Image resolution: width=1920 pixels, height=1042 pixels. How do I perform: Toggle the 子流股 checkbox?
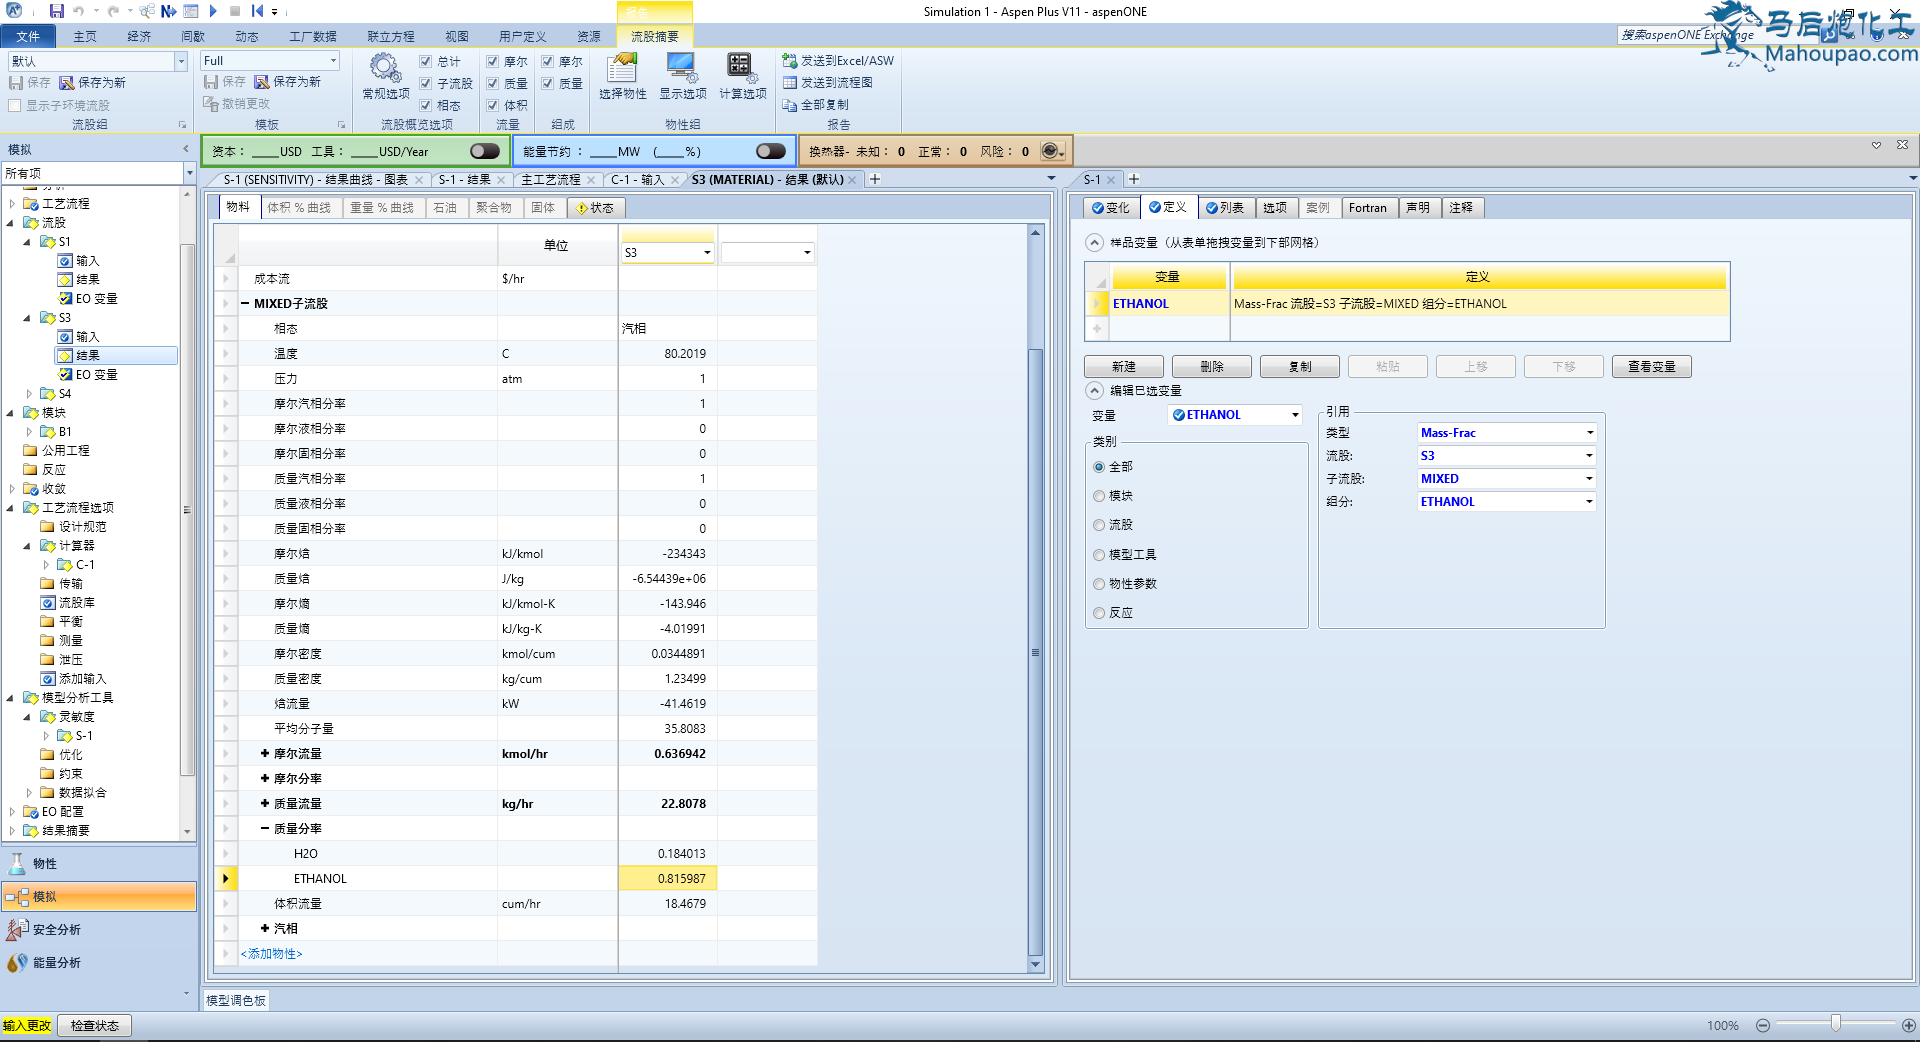click(426, 84)
